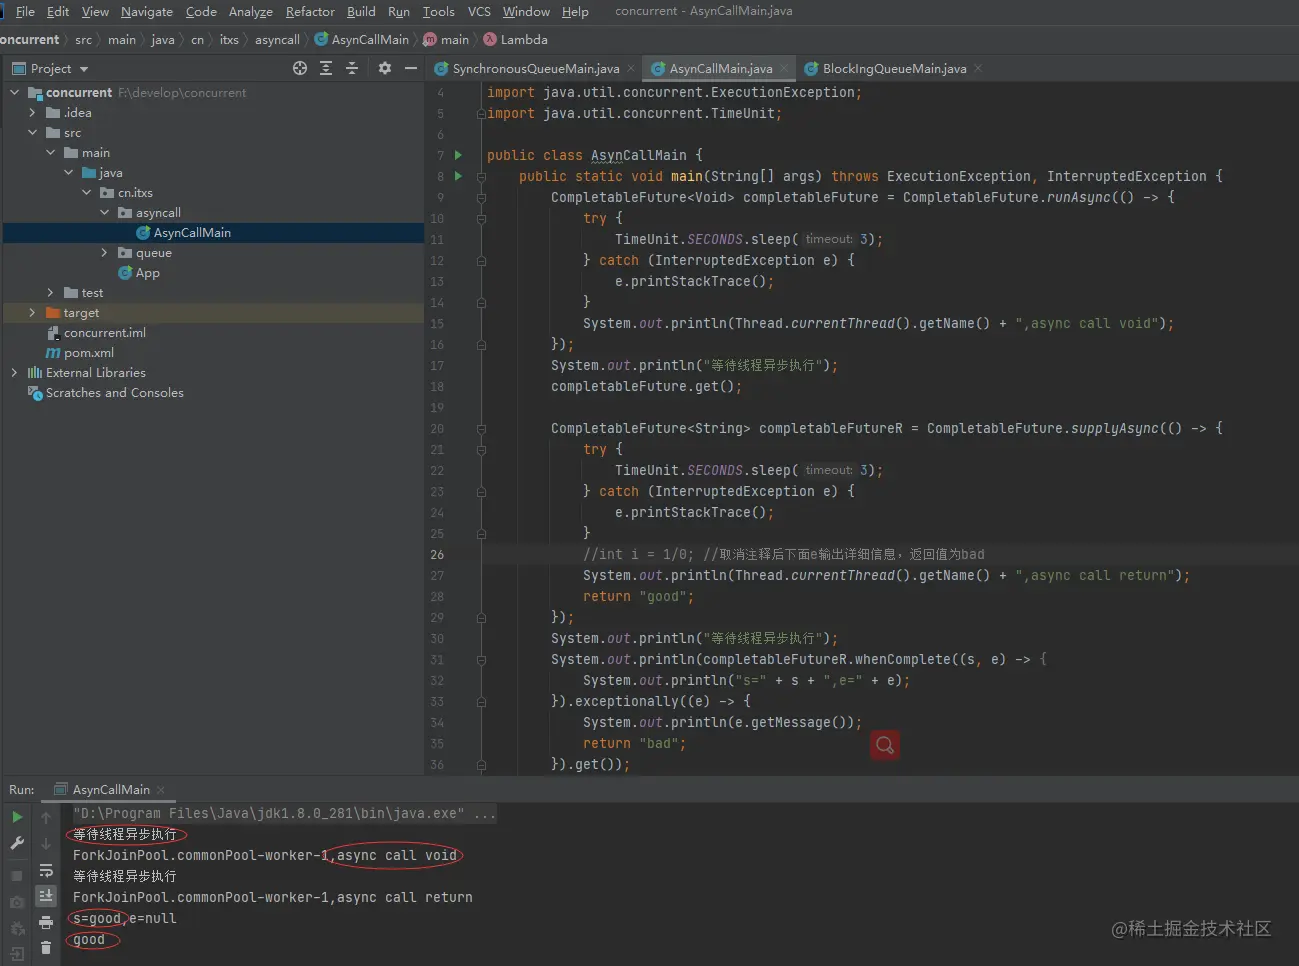This screenshot has width=1299, height=966.
Task: Close the SynchronousQueueMain.java tab
Action: pyautogui.click(x=631, y=68)
